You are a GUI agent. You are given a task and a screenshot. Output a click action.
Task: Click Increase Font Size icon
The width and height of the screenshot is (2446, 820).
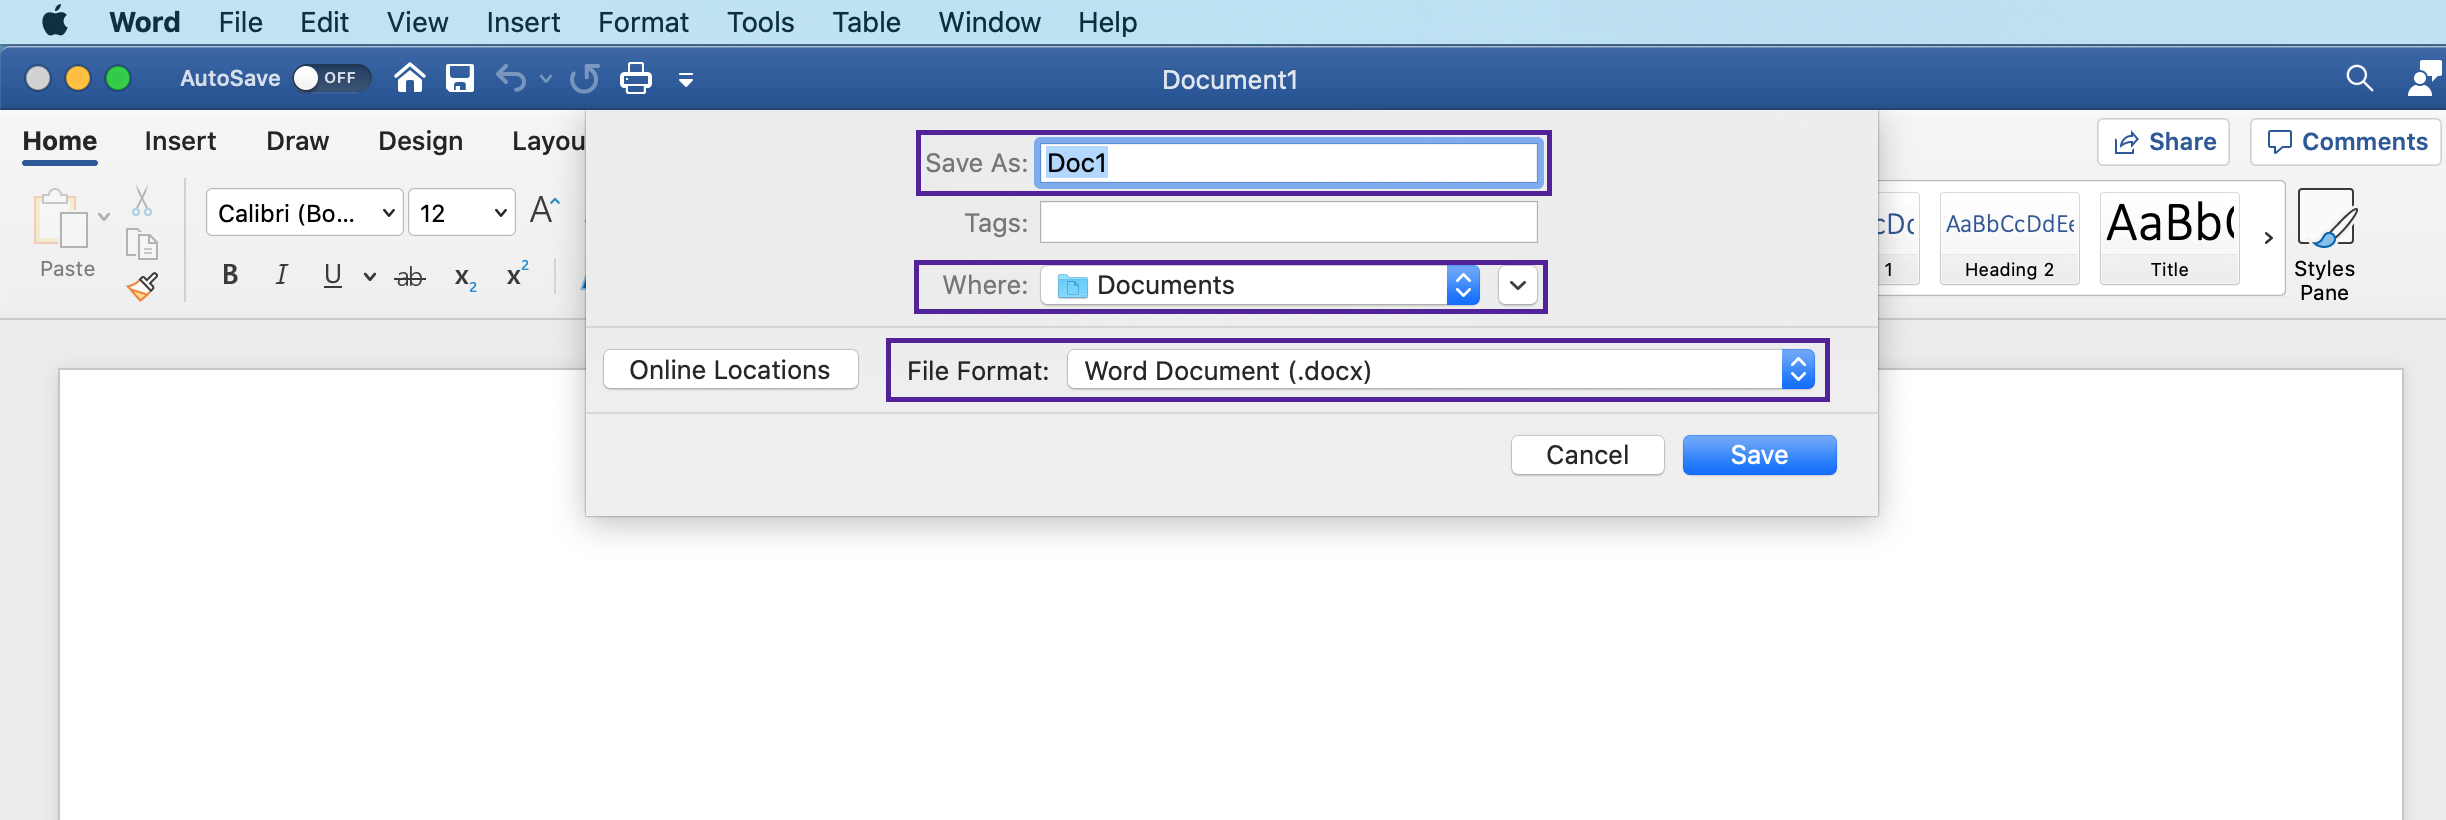pyautogui.click(x=544, y=210)
